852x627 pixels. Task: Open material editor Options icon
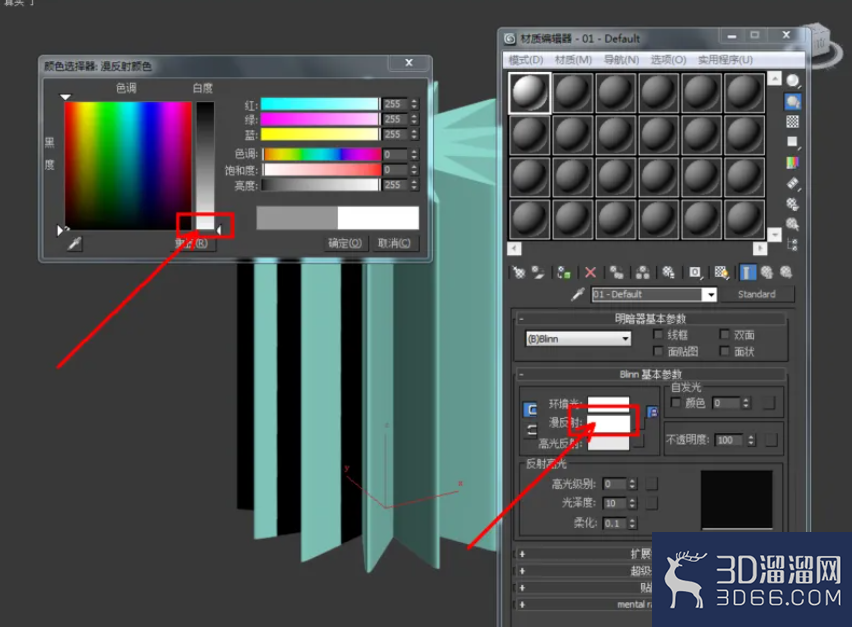pos(793,204)
